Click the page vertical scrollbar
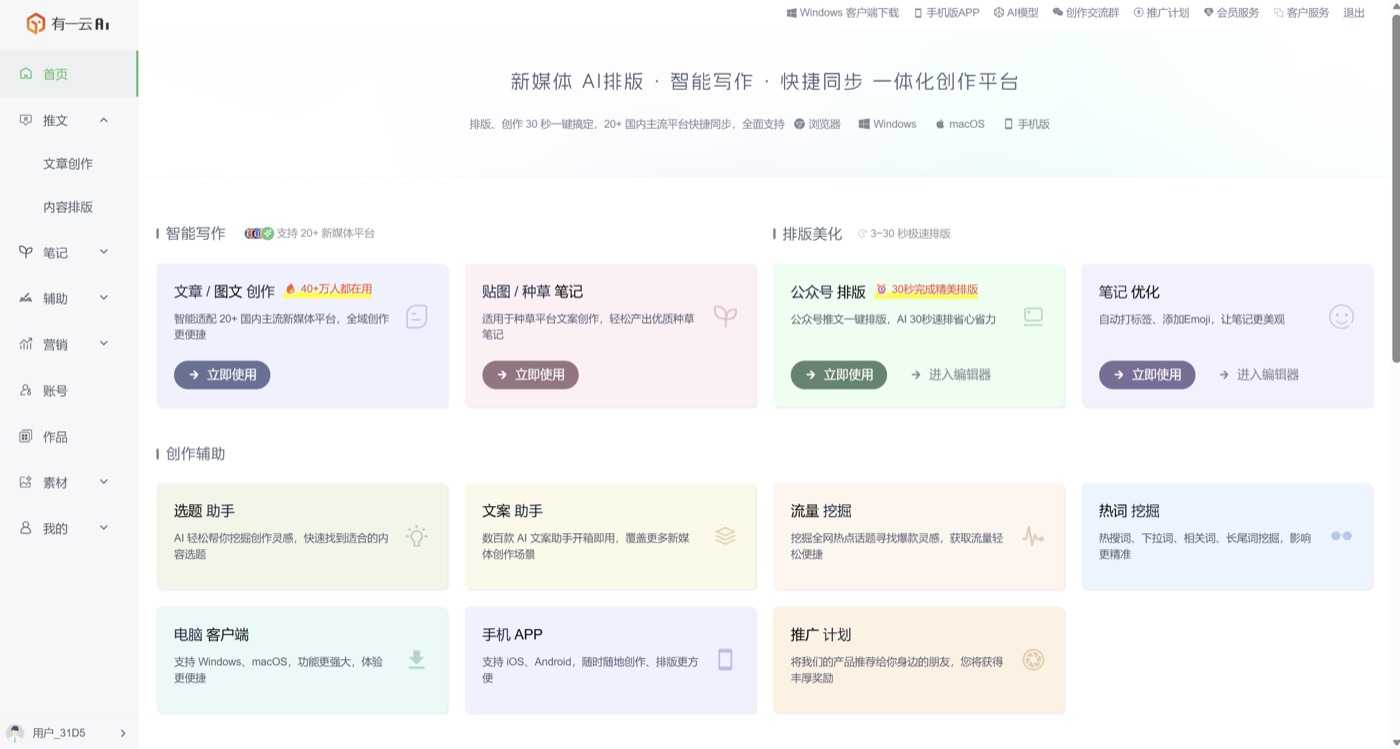 1396,187
